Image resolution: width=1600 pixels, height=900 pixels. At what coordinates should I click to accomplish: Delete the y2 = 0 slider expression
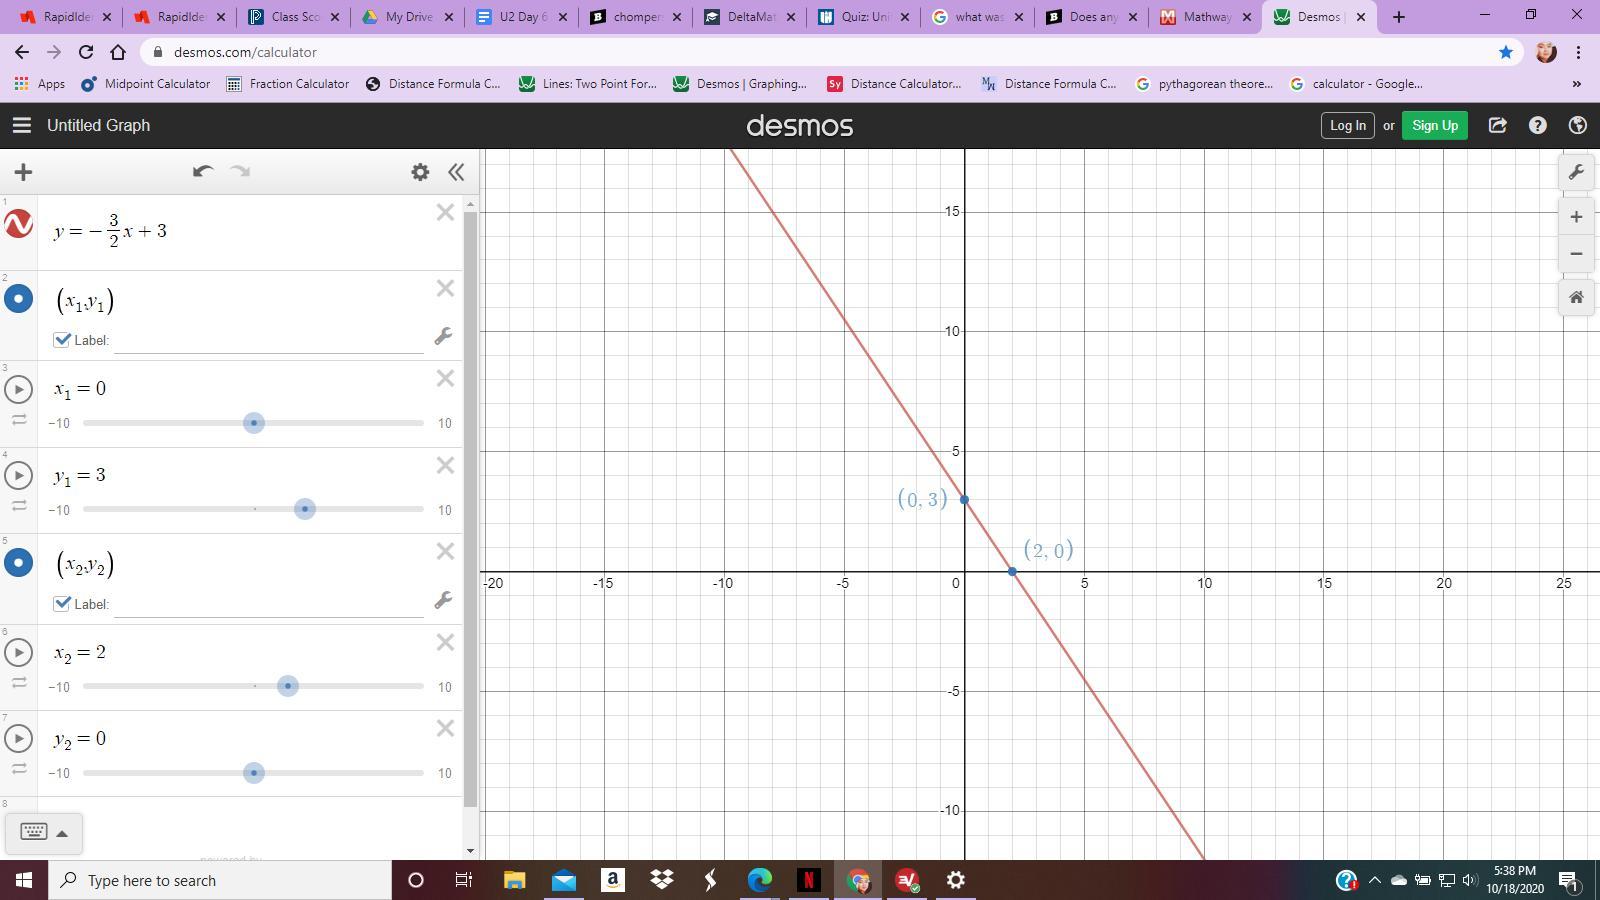tap(446, 728)
